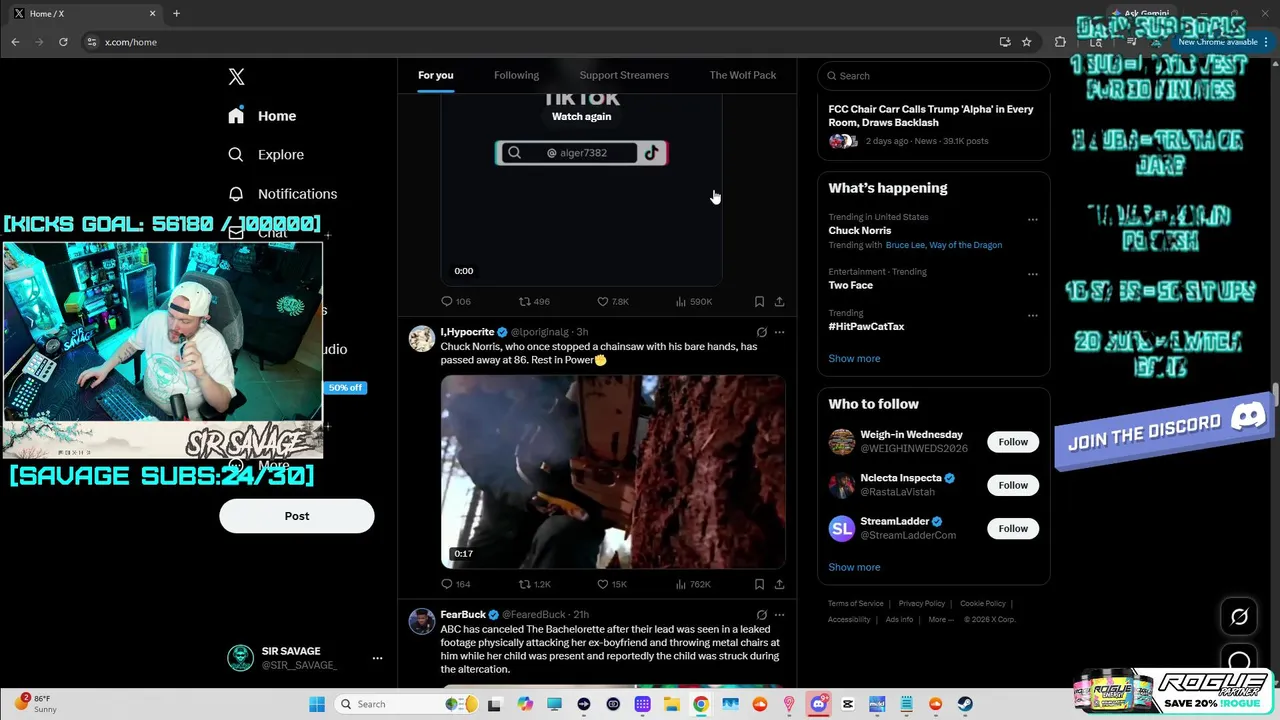Open the More footer links menu
The width and height of the screenshot is (1280, 720).
coord(941,619)
